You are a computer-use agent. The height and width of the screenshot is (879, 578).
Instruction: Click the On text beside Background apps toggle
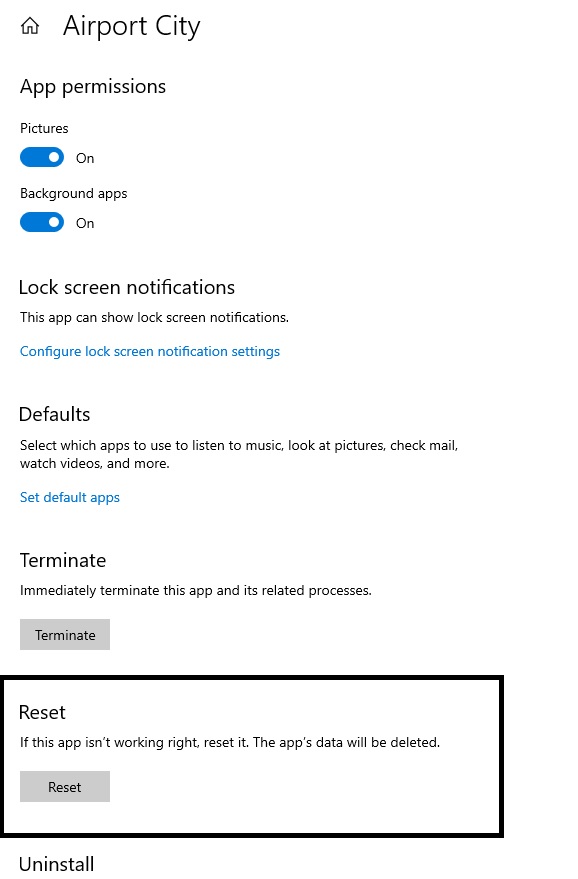[85, 224]
